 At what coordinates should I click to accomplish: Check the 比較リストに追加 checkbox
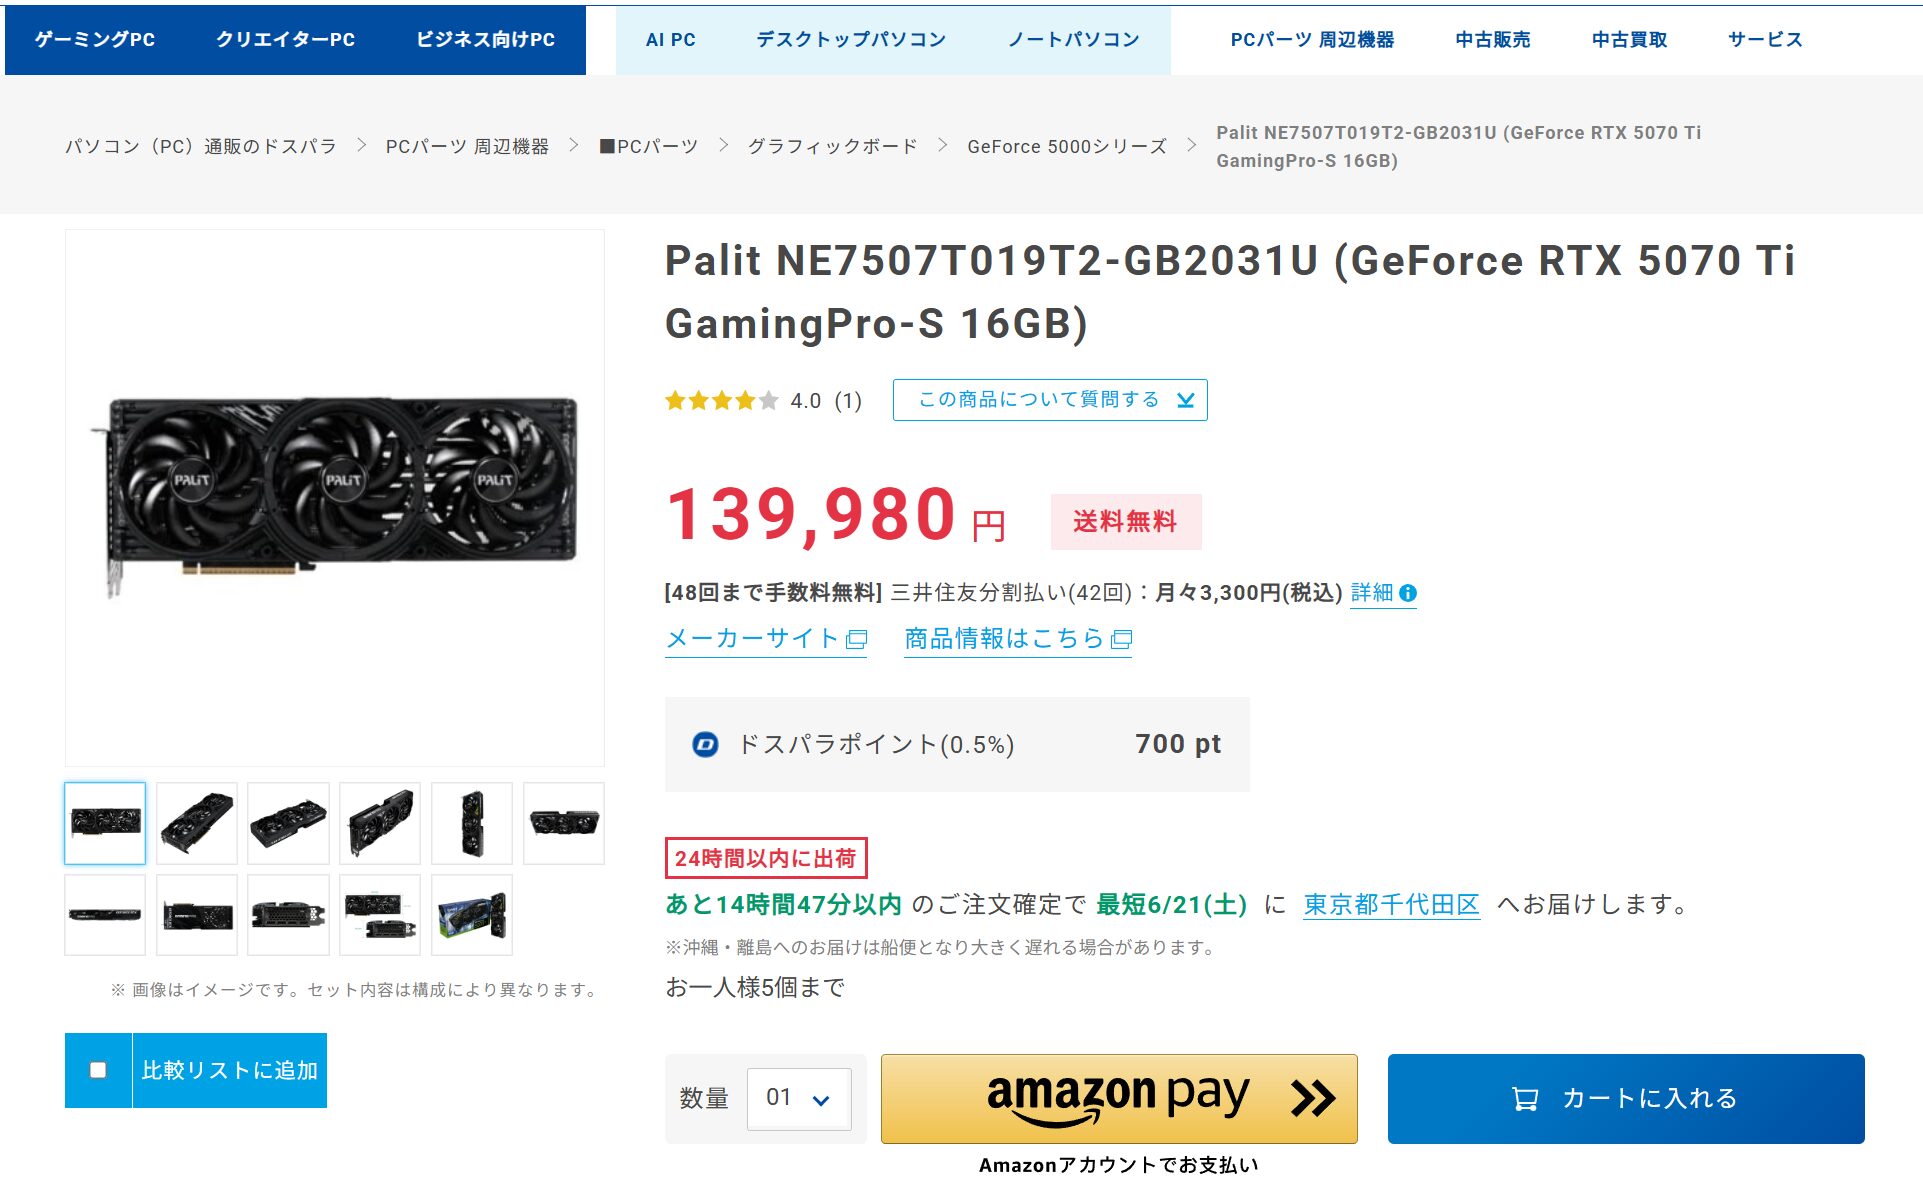(98, 1070)
